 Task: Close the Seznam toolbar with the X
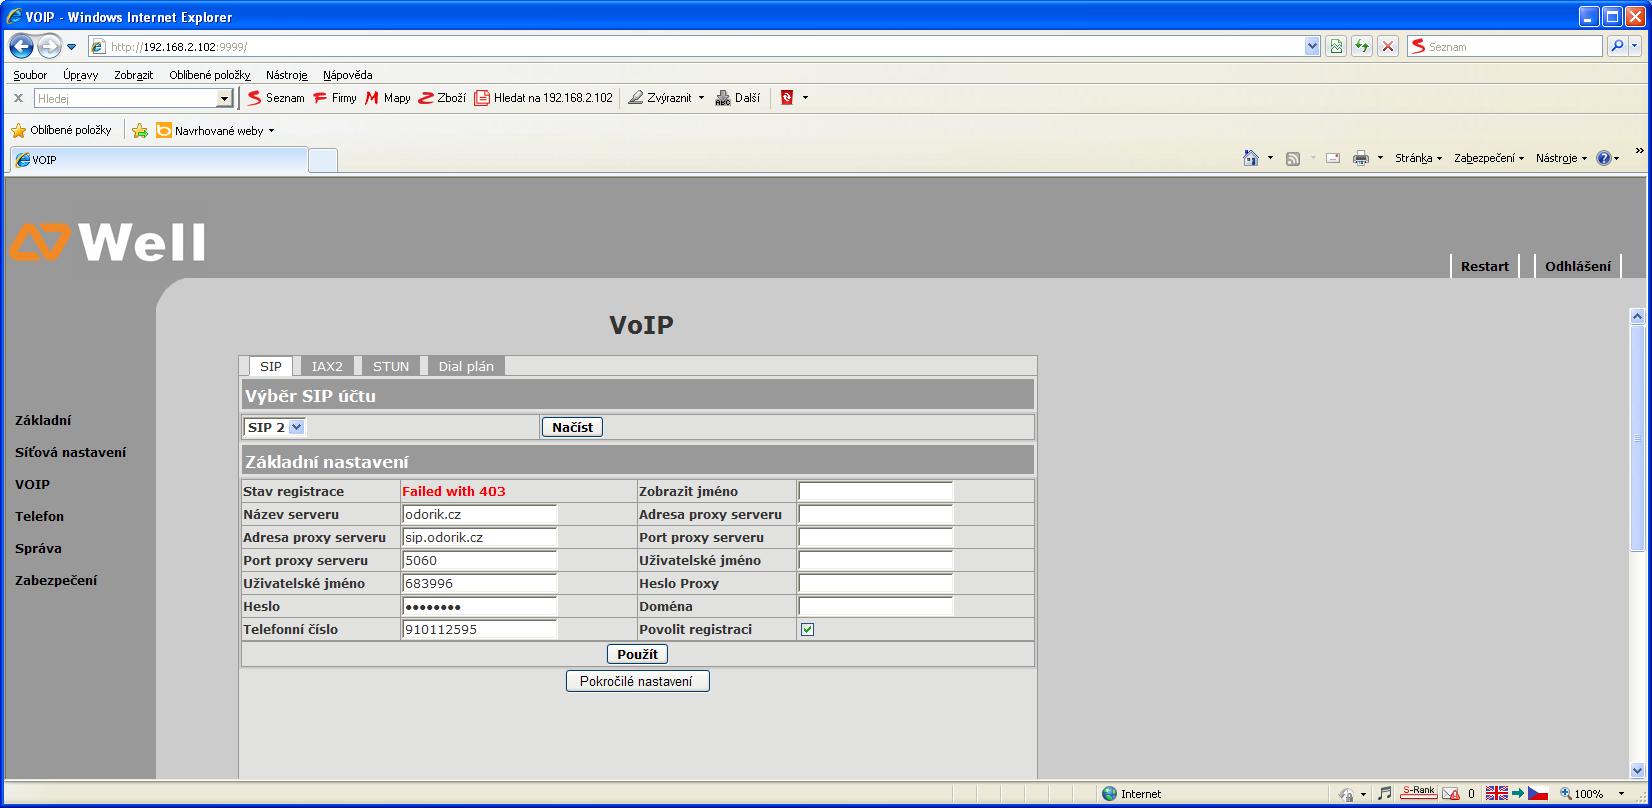point(18,98)
